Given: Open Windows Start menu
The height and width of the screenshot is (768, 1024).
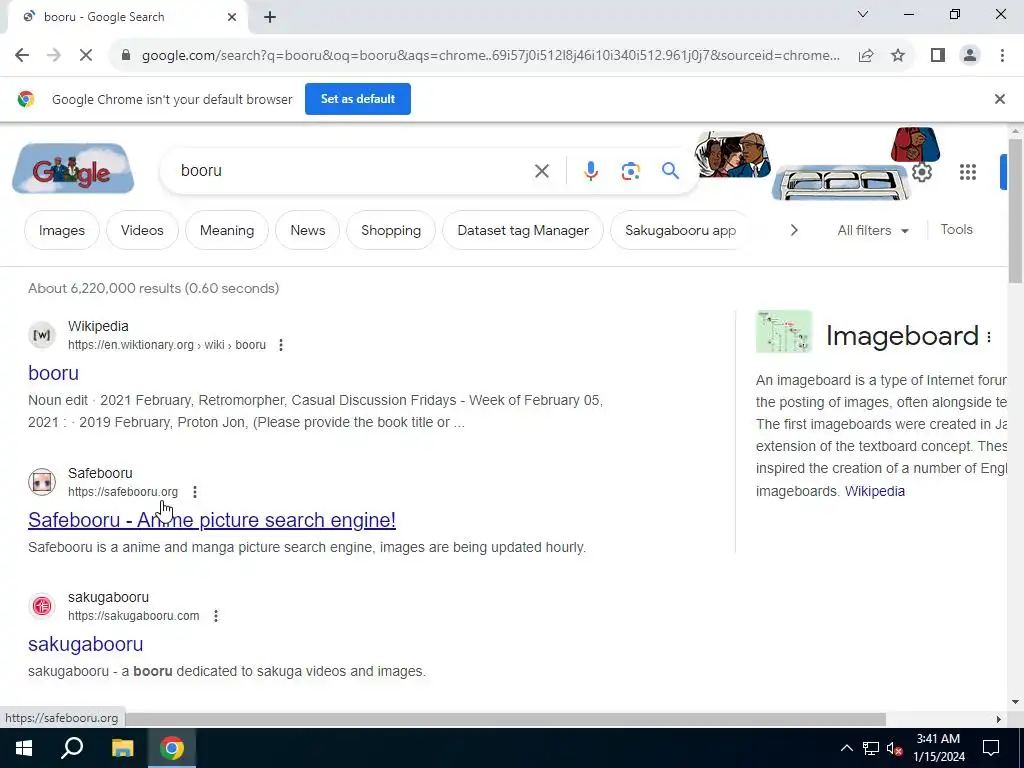Looking at the screenshot, I should 24,748.
